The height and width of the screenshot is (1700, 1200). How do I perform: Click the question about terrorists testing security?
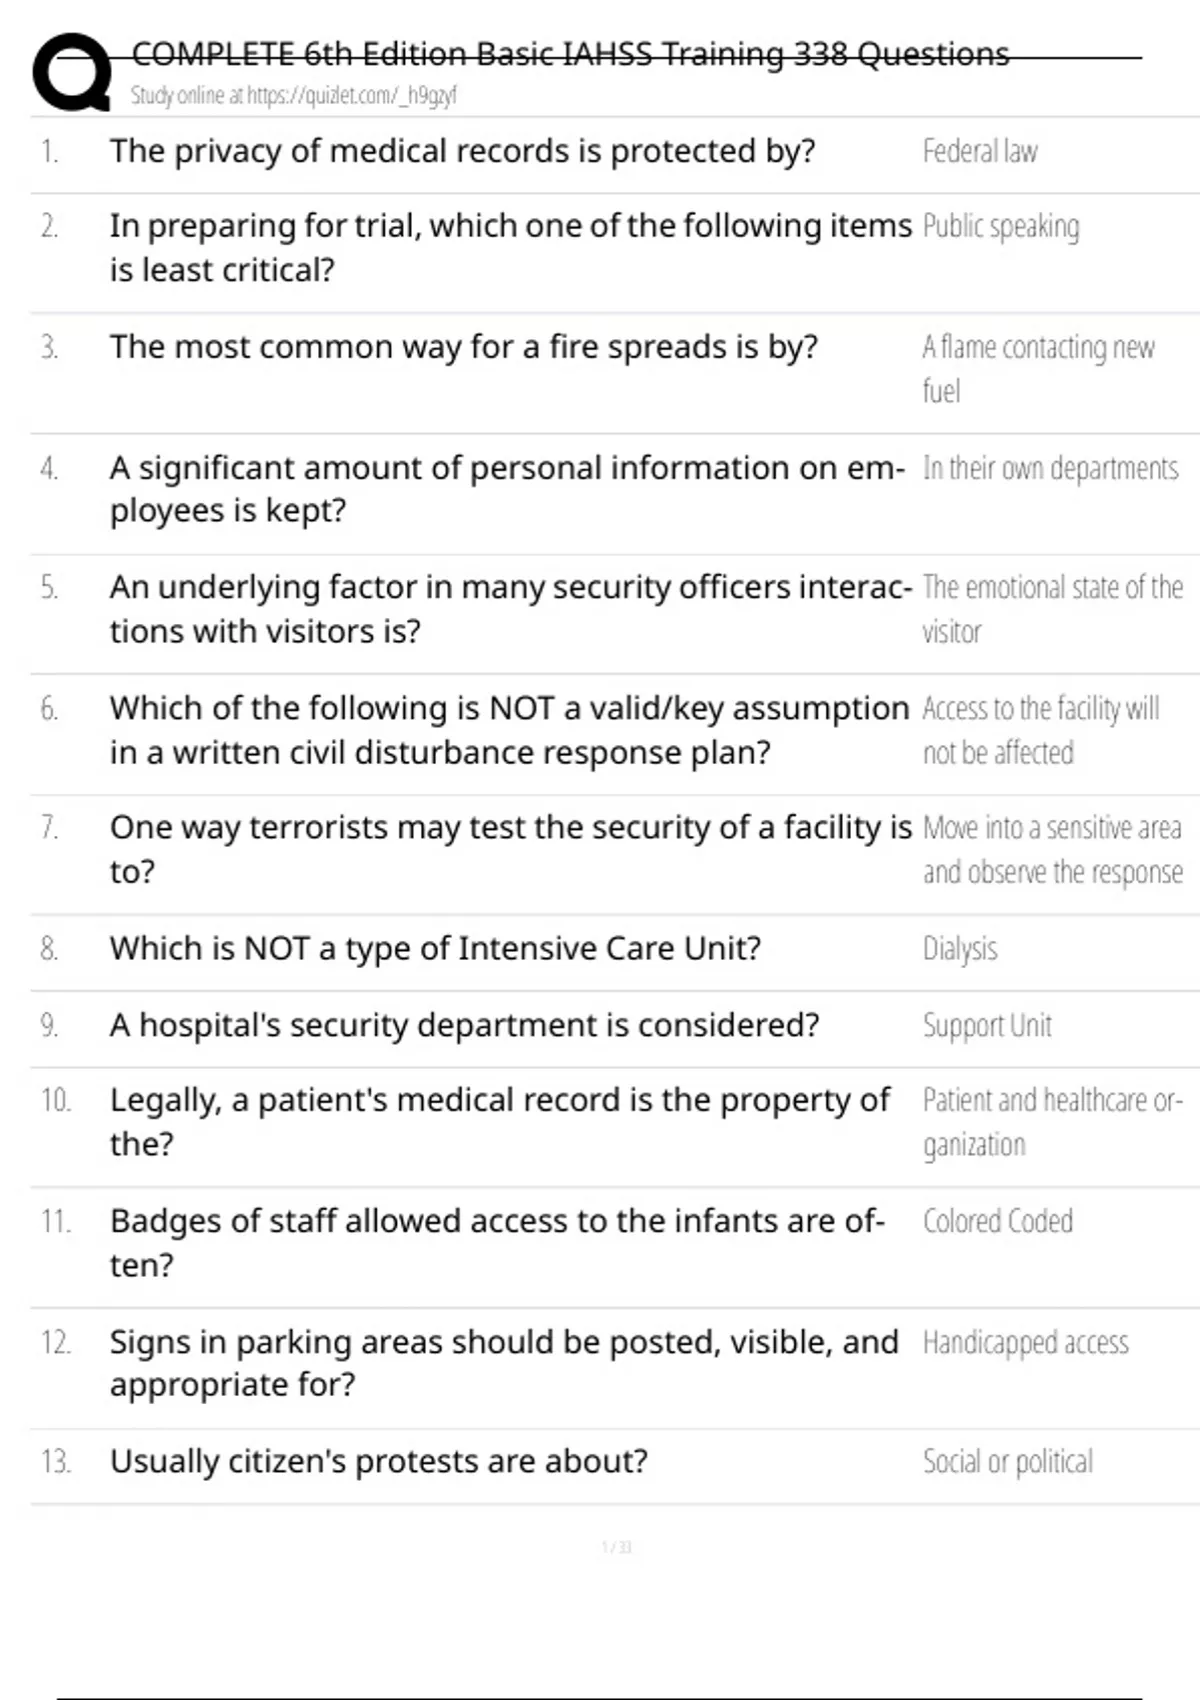coord(510,849)
